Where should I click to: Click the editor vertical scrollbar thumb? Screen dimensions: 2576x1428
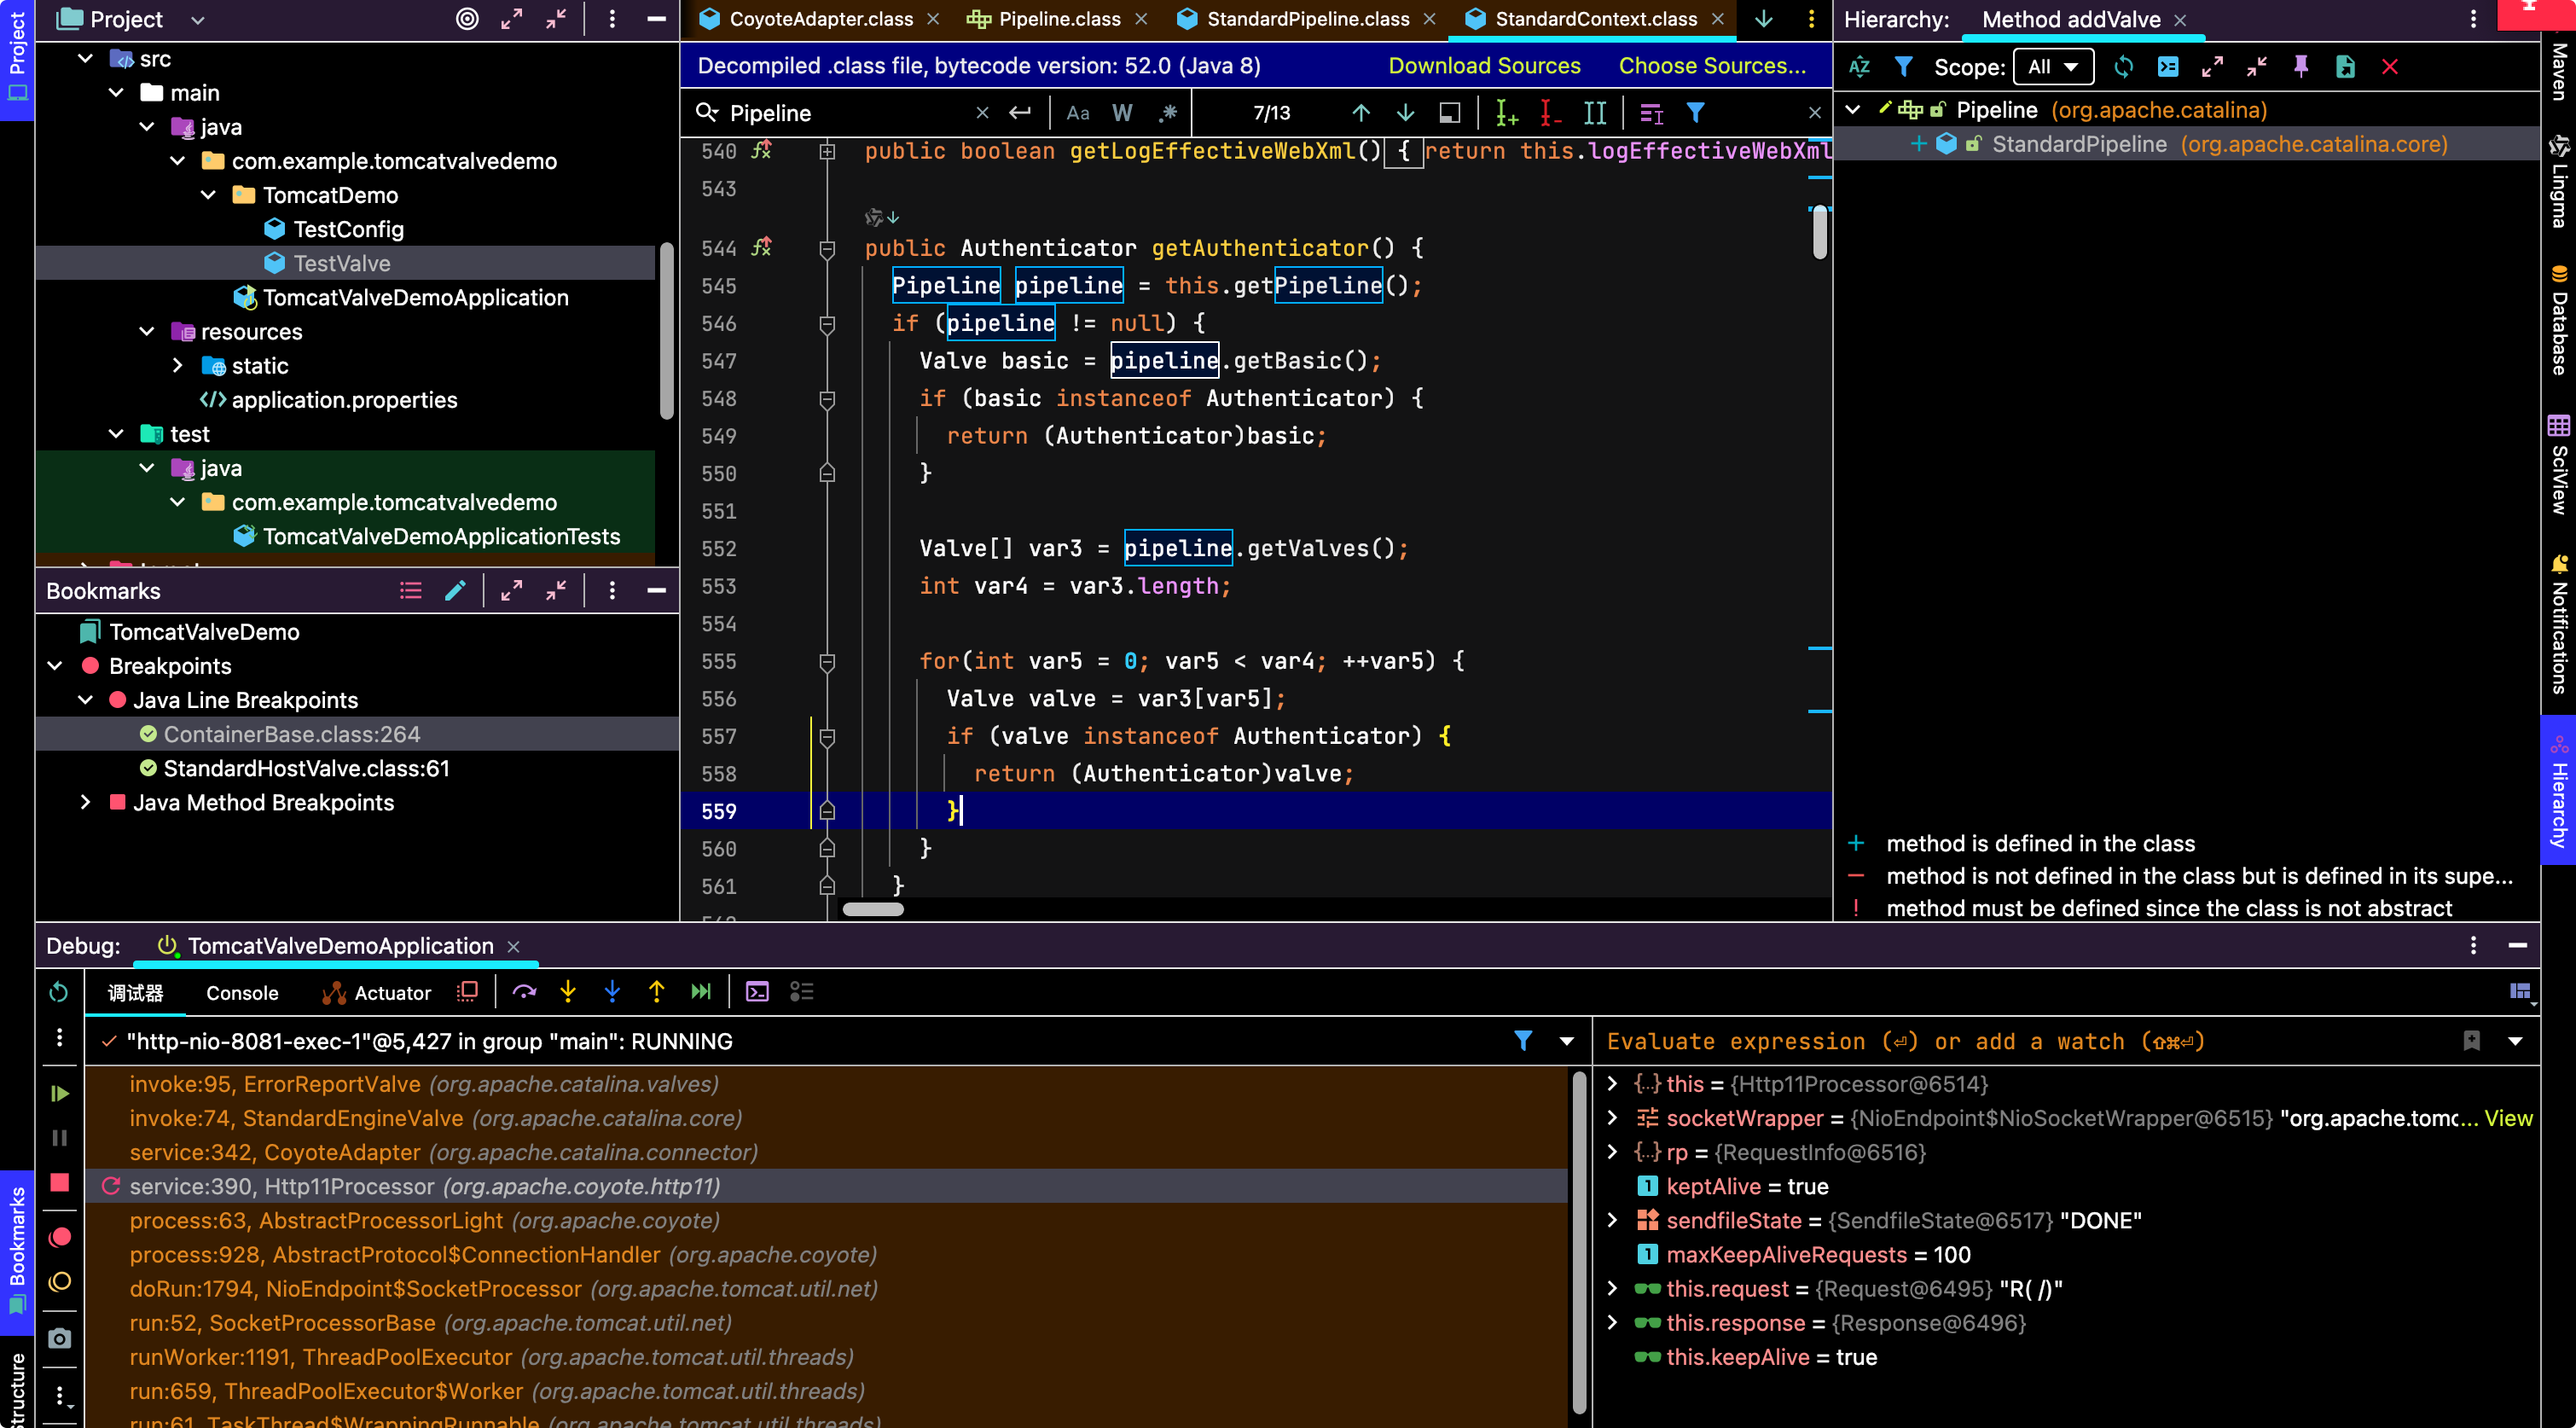(1820, 231)
